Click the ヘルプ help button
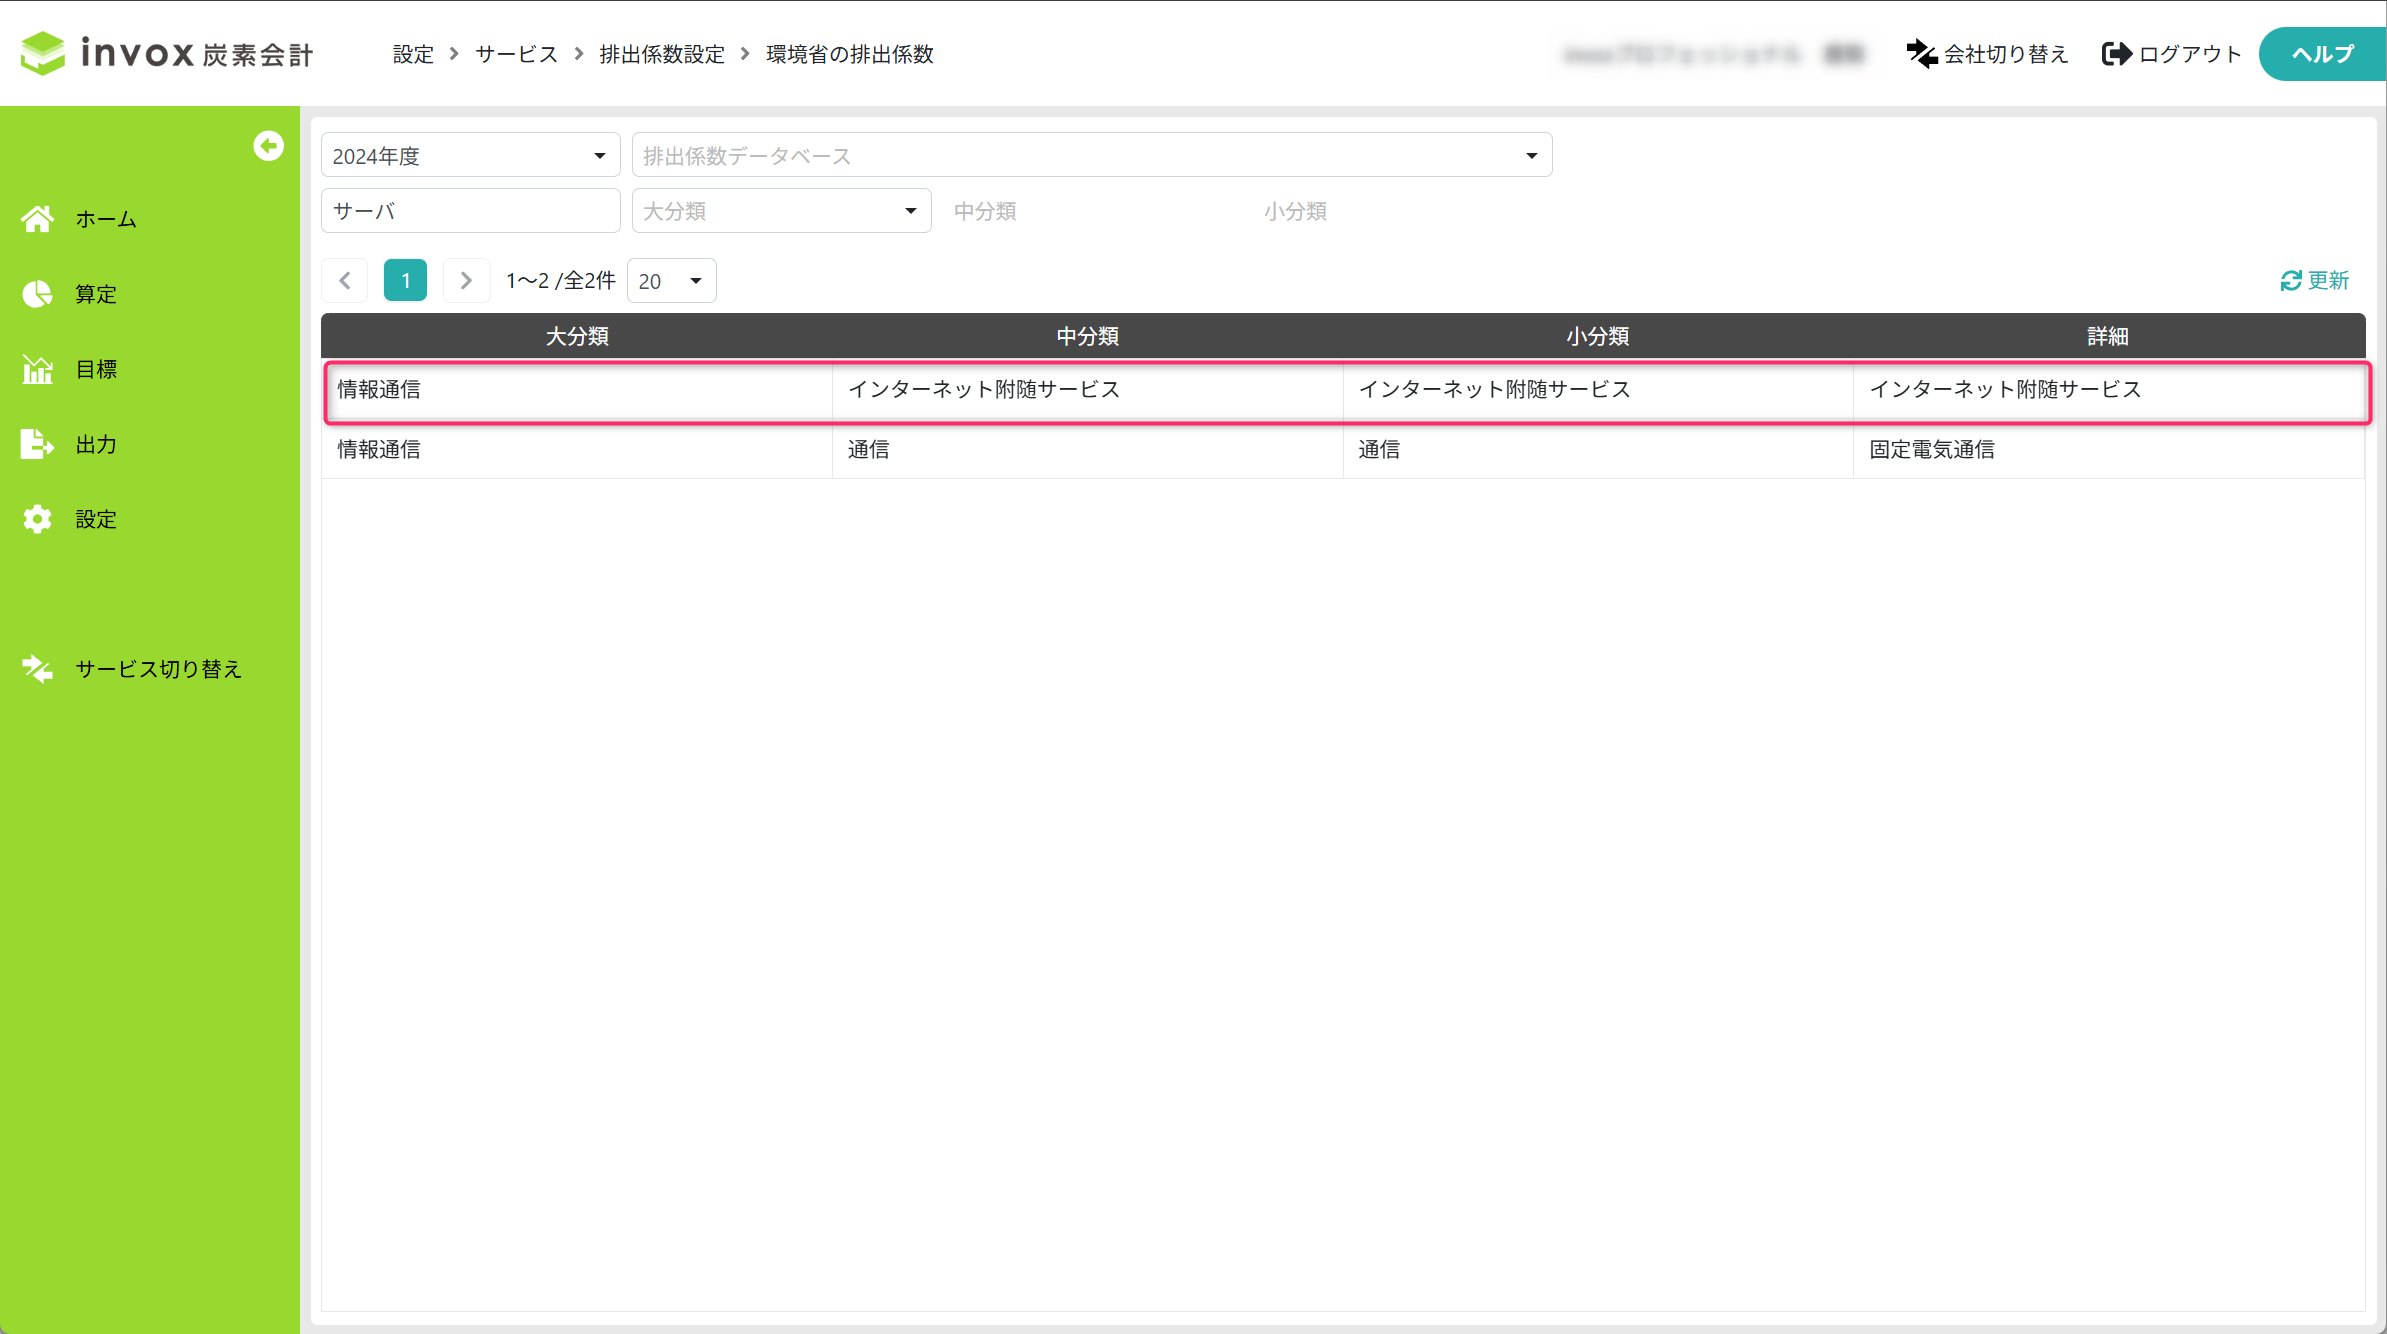This screenshot has width=2387, height=1334. point(2321,54)
